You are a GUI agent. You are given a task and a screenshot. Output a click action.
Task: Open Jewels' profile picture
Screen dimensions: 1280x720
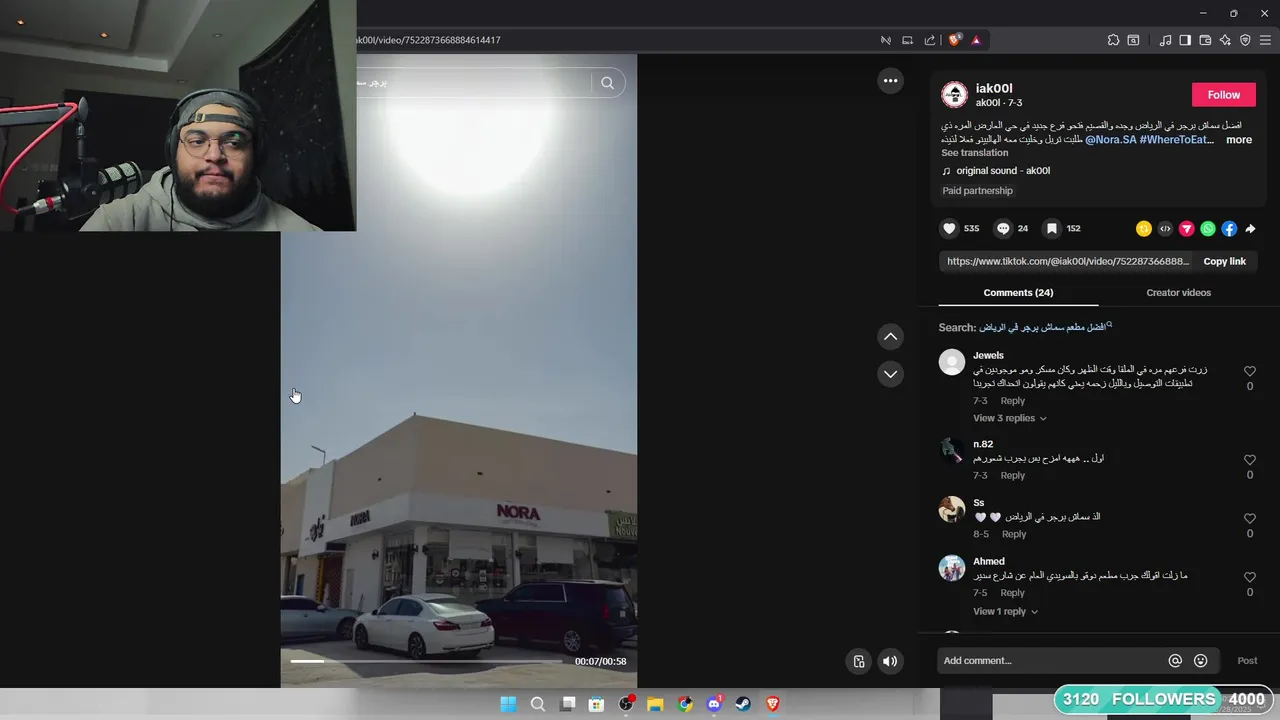[952, 362]
